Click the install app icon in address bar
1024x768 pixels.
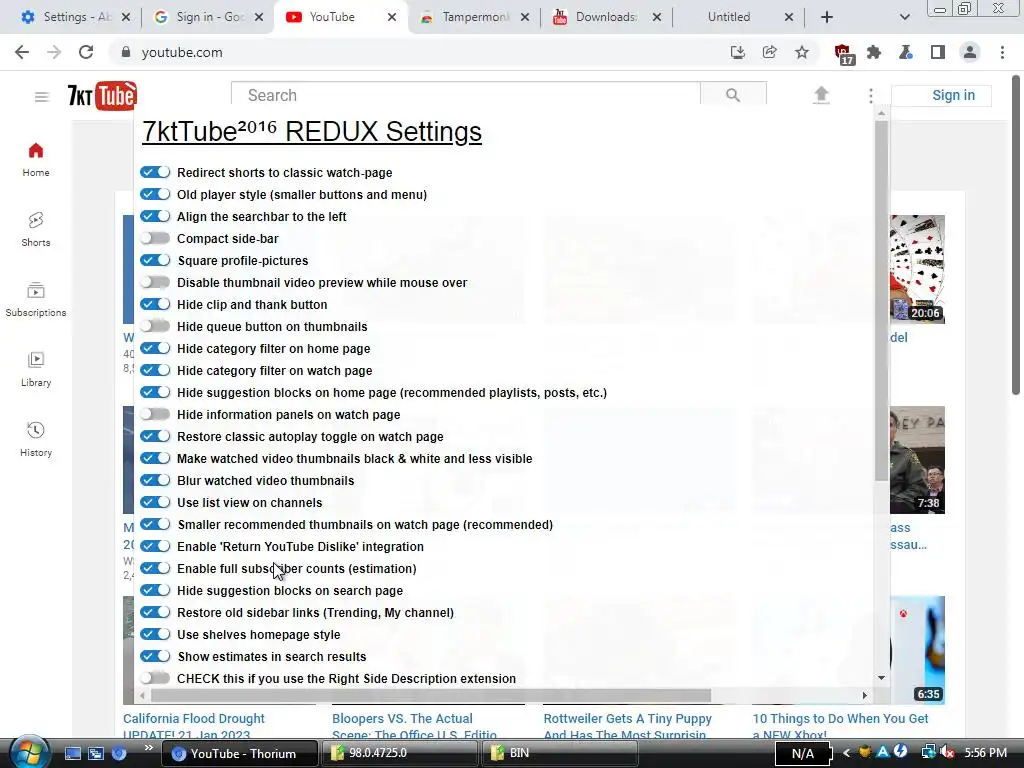738,52
